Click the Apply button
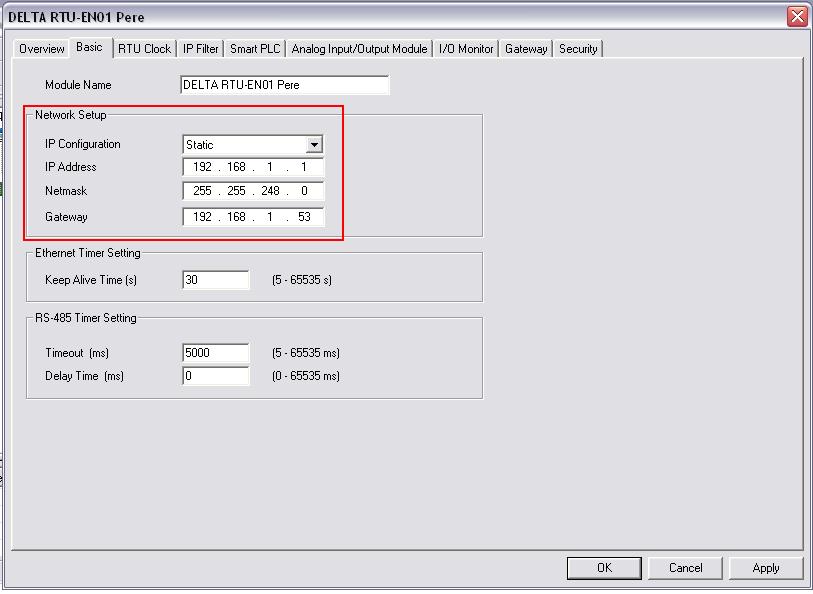Screen dimensions: 813x594 (x=765, y=568)
